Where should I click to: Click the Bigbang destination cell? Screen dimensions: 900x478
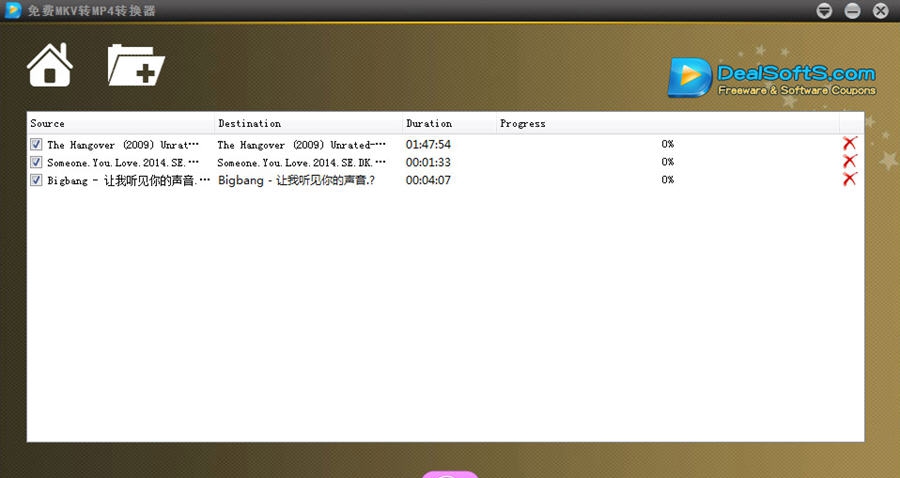click(296, 180)
